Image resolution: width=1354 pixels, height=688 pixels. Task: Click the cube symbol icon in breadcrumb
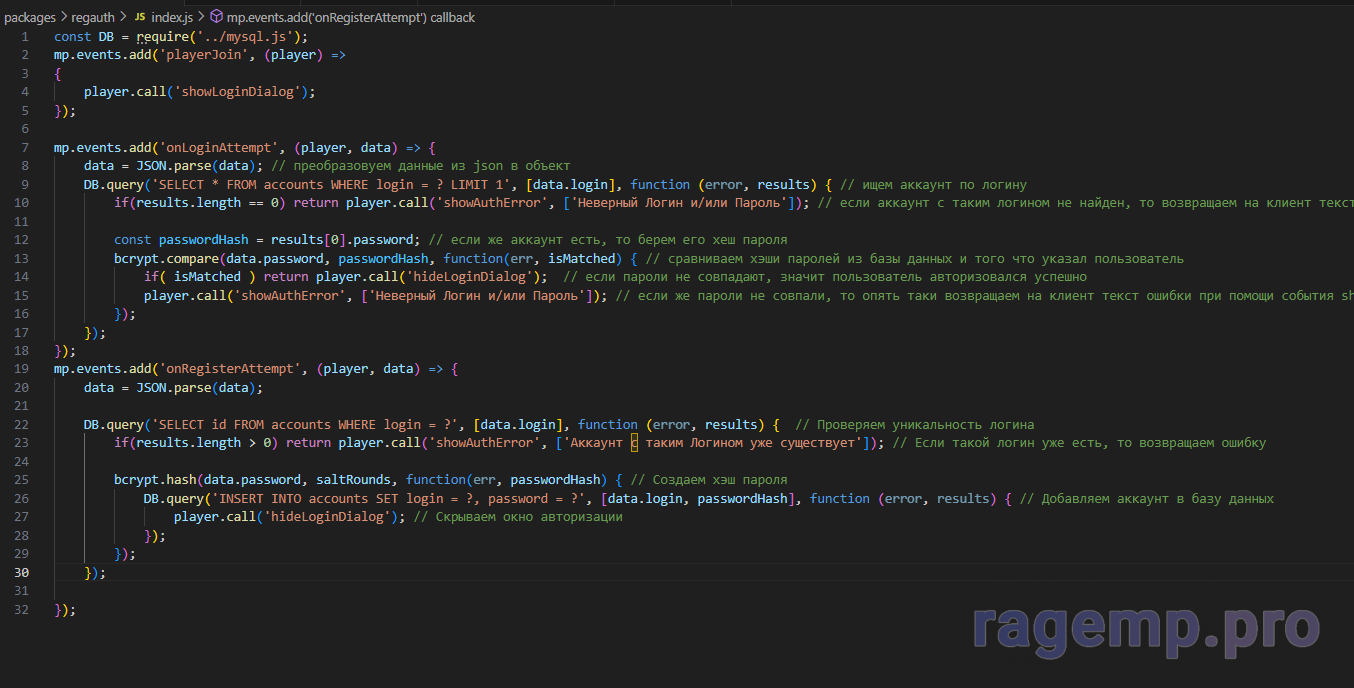pyautogui.click(x=216, y=17)
